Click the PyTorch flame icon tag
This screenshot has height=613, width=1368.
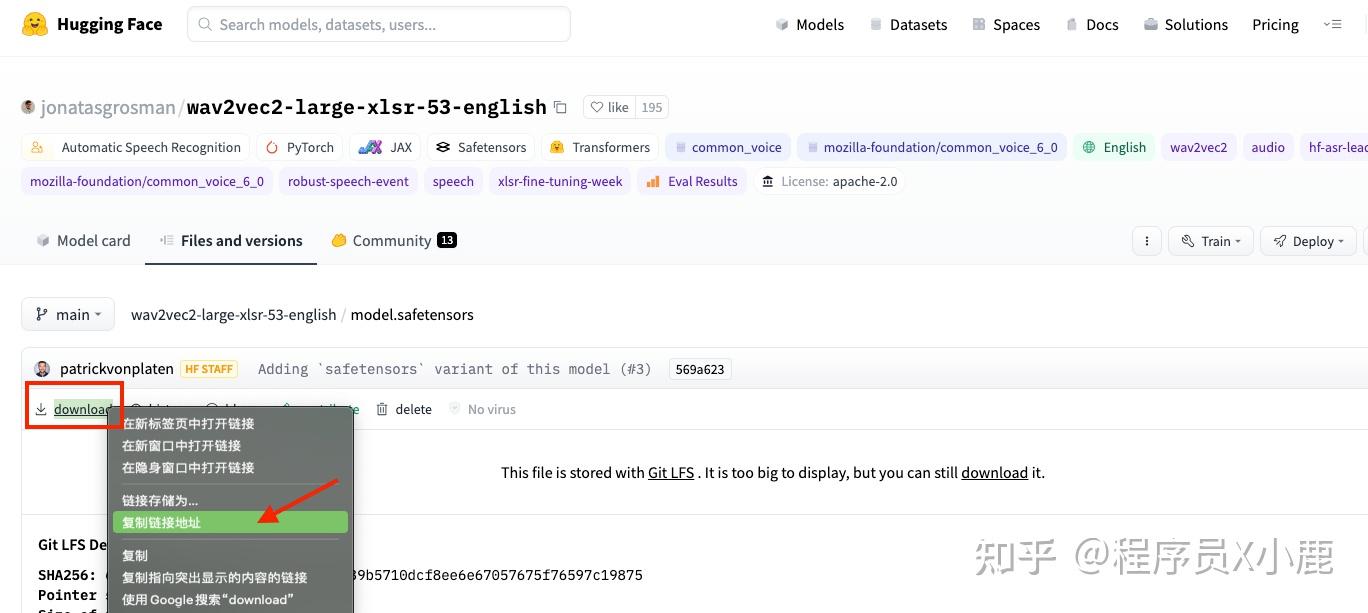tap(271, 147)
